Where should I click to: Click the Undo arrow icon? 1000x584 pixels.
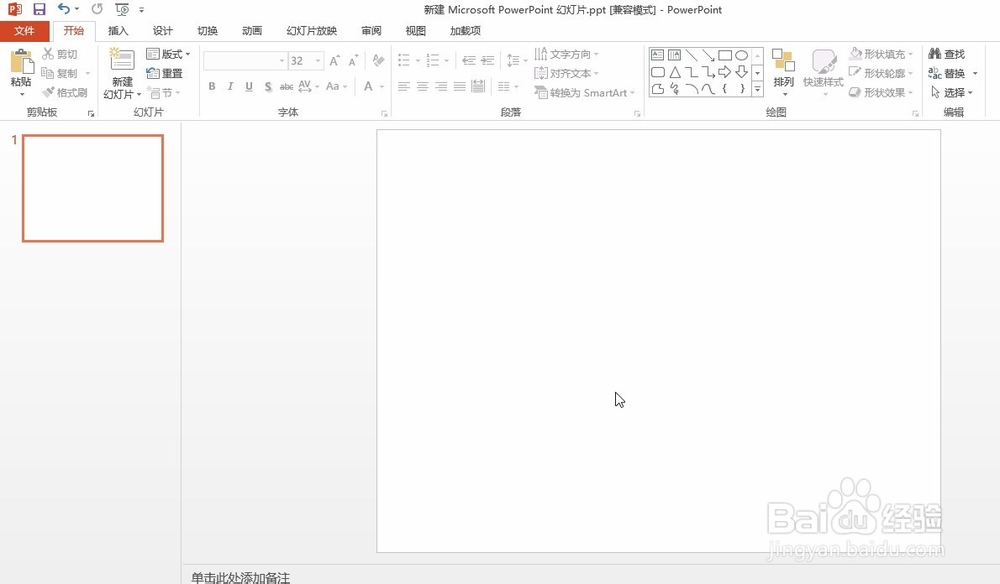[64, 9]
